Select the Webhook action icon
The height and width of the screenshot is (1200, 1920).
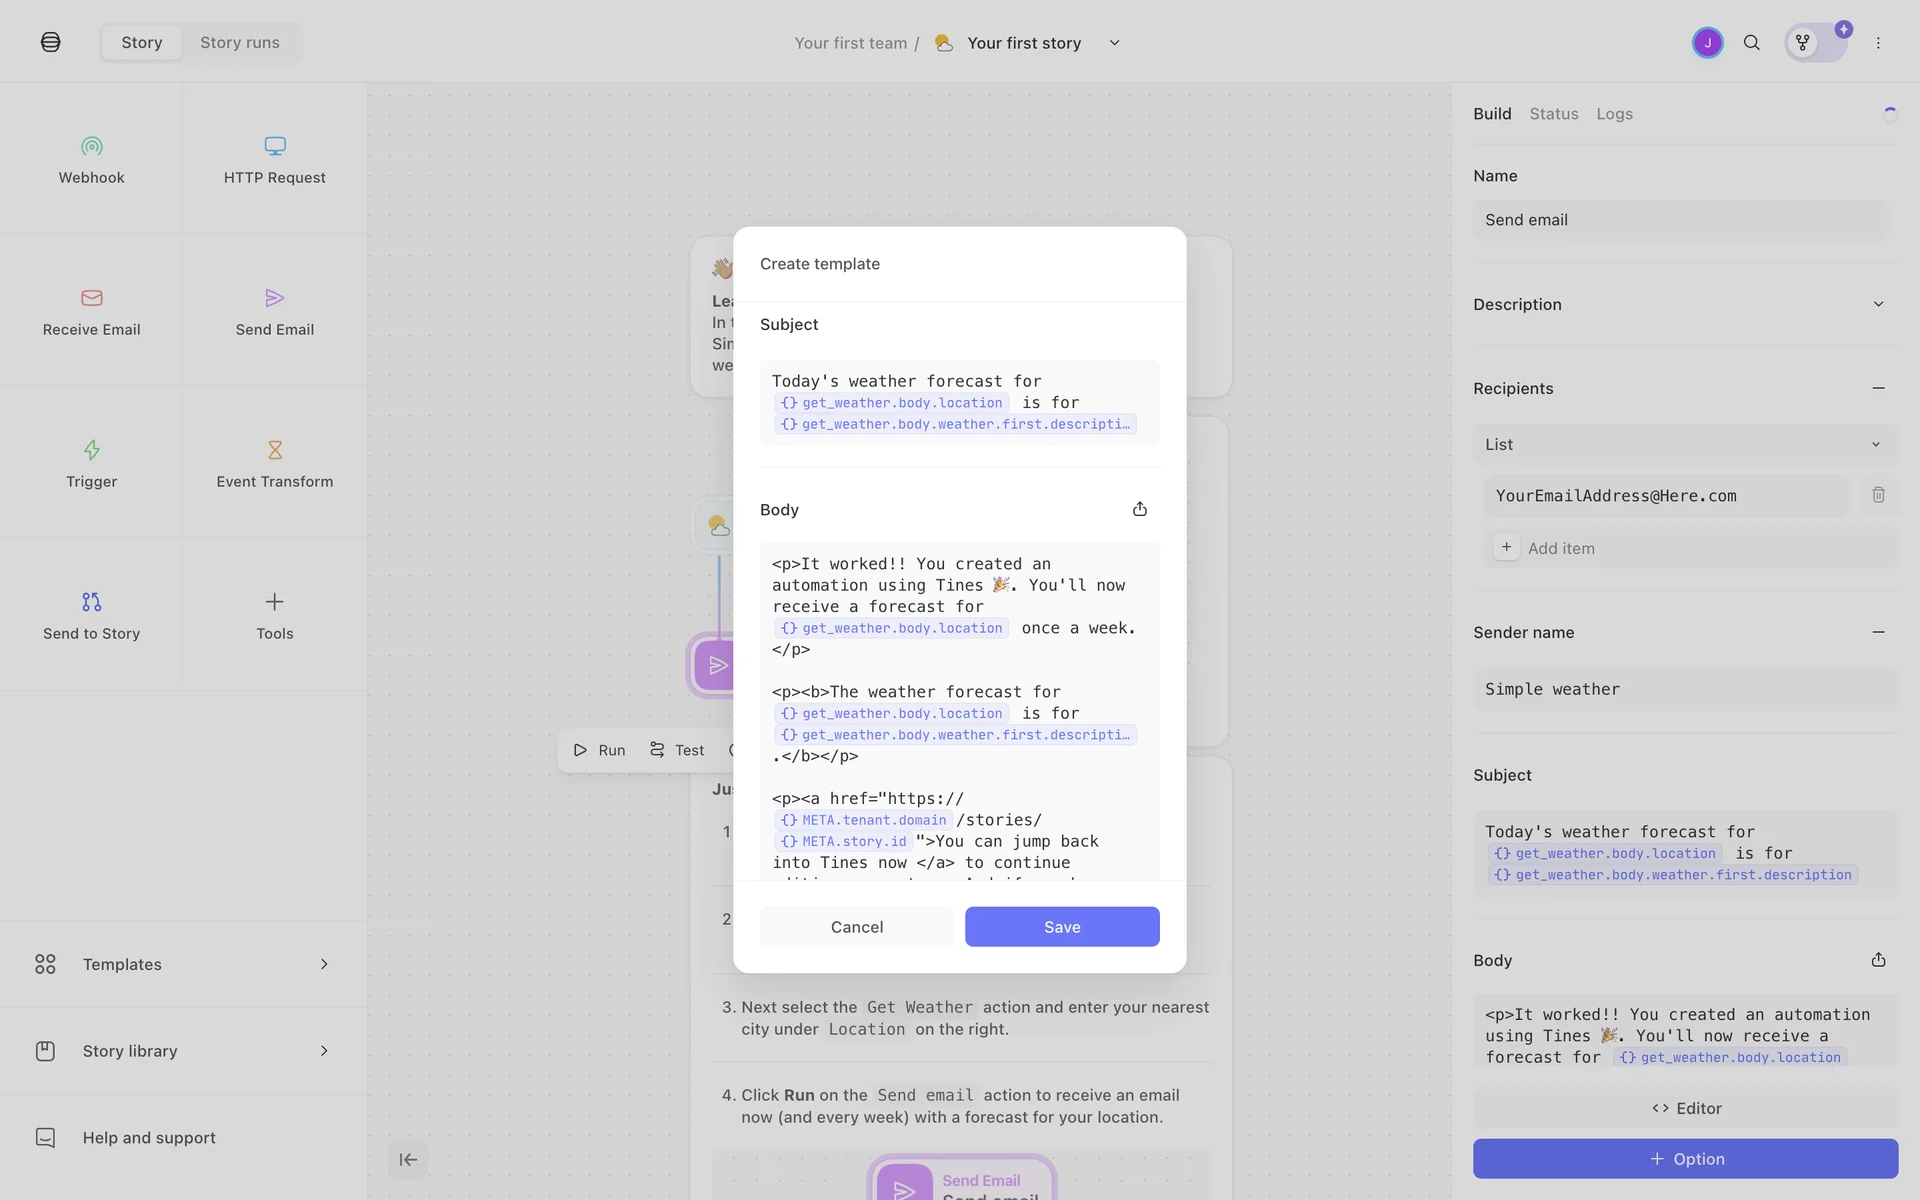(x=91, y=147)
